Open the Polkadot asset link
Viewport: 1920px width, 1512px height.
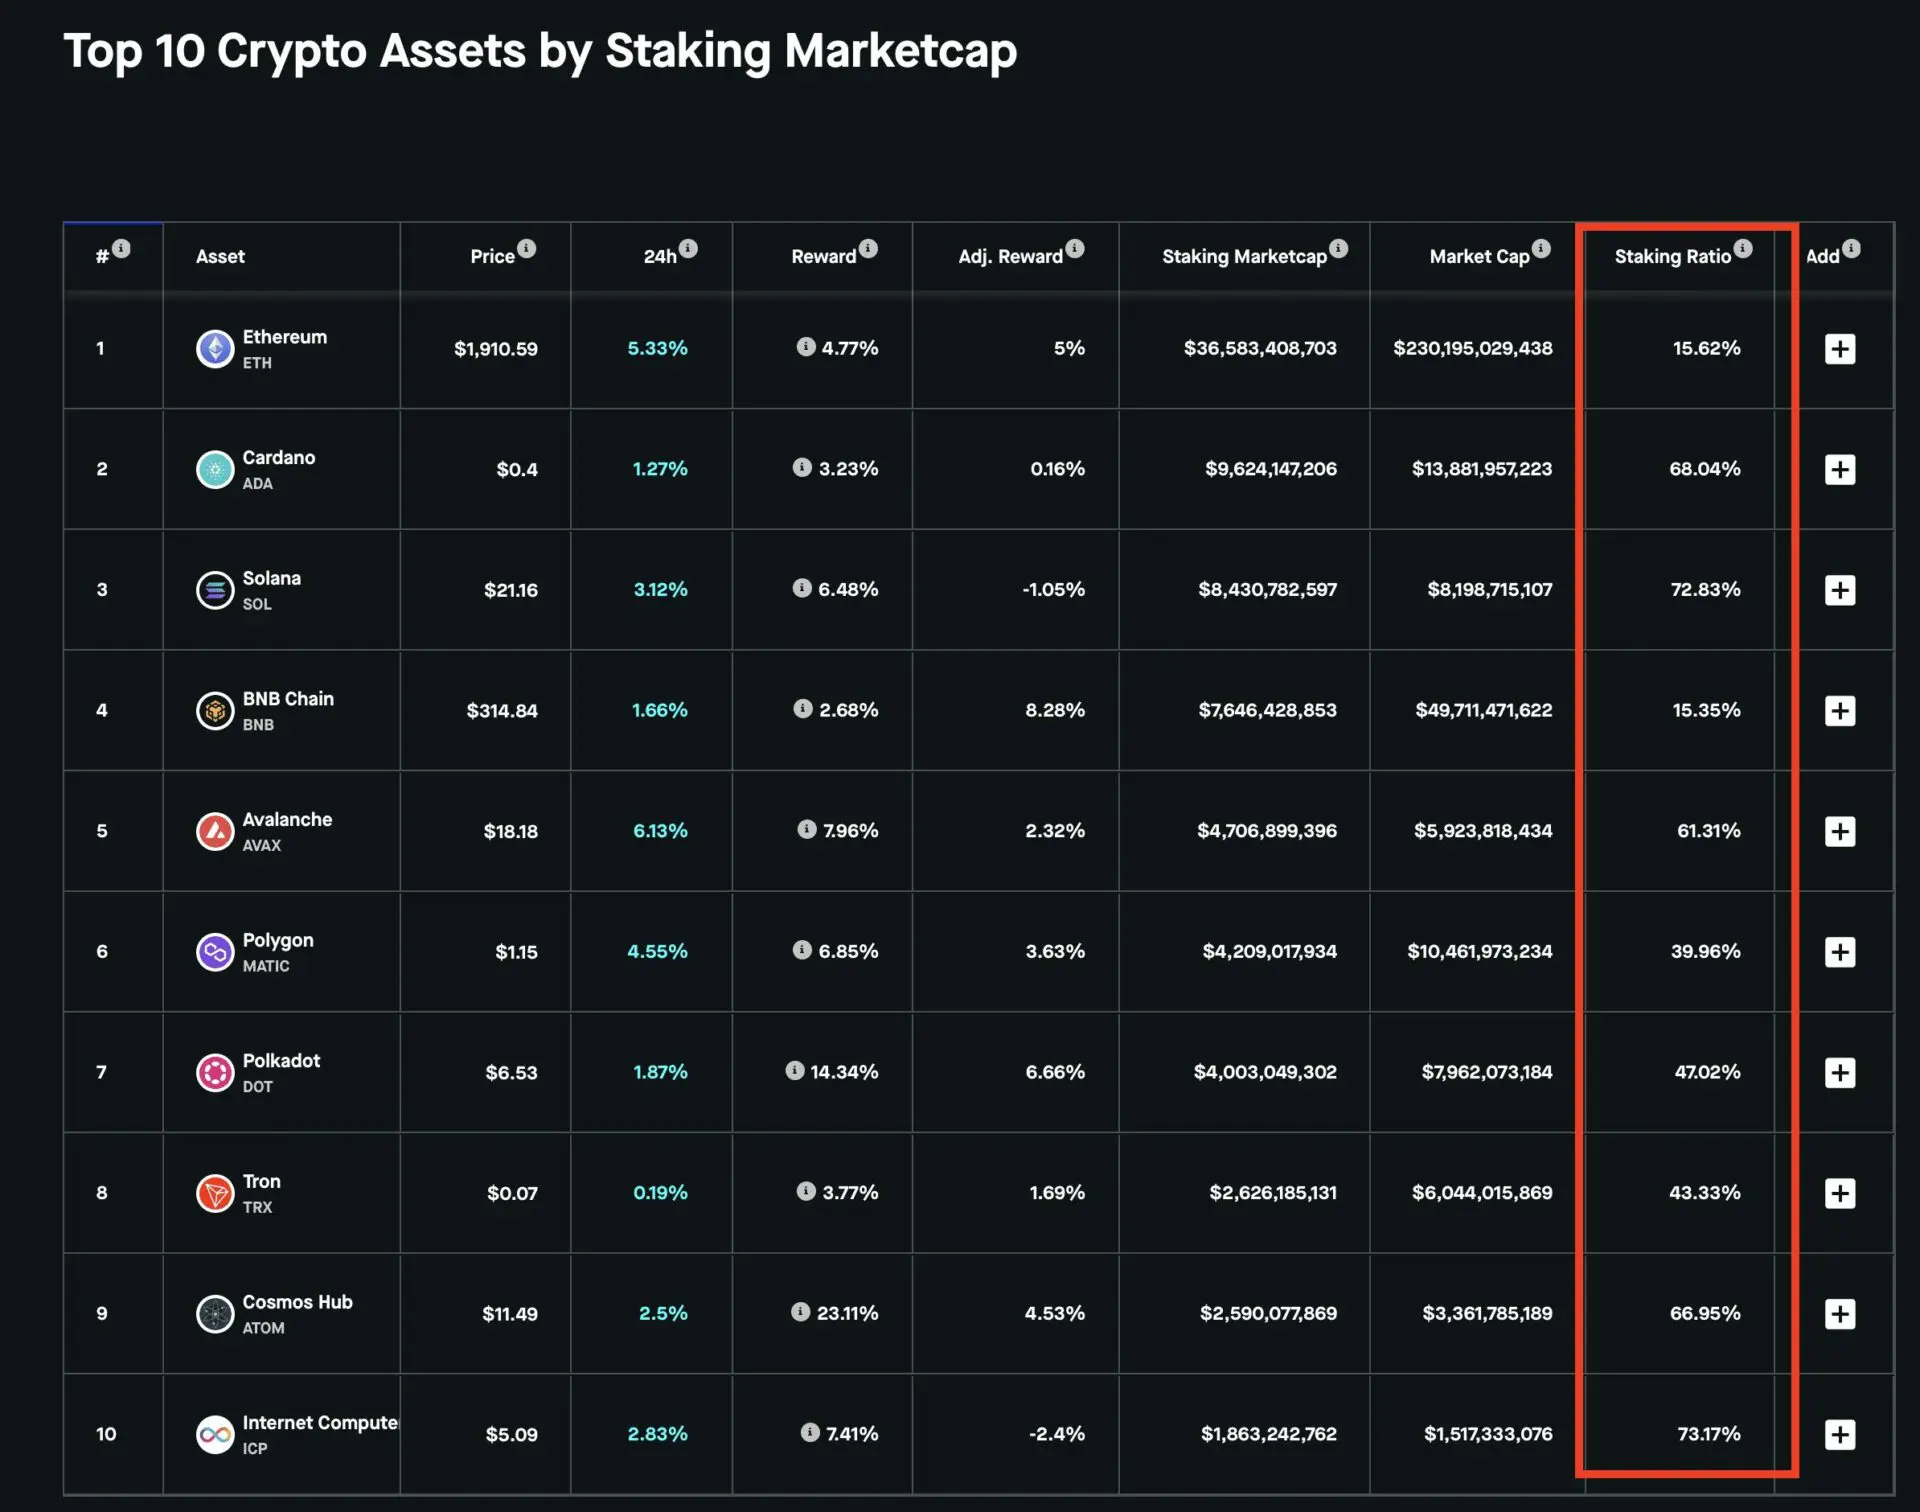[x=282, y=1061]
